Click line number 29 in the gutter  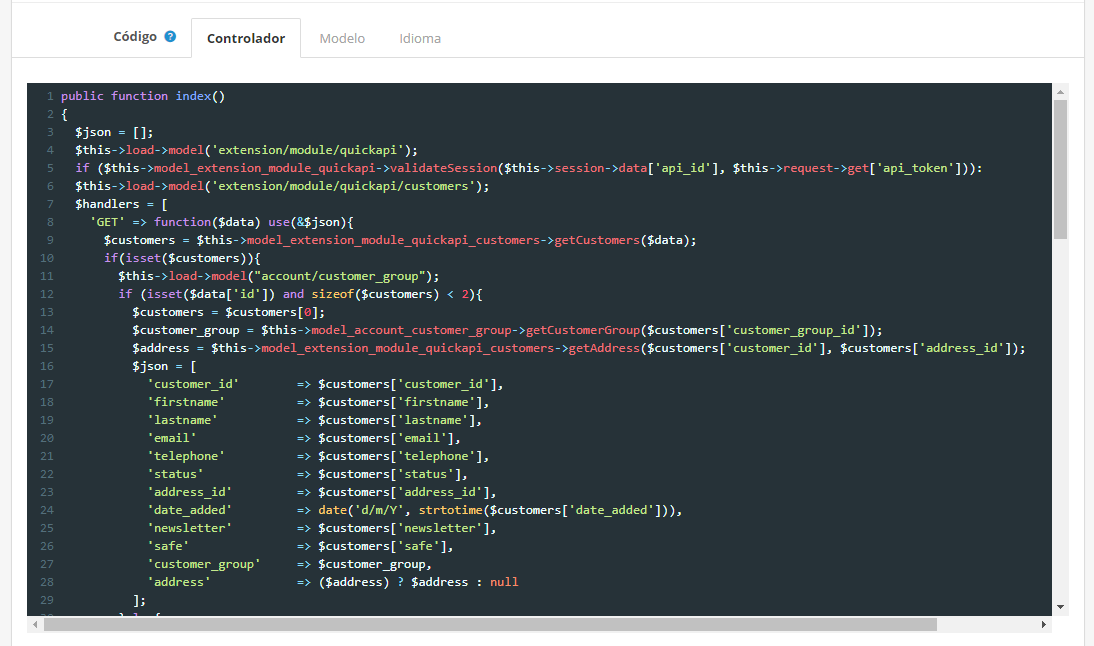46,599
